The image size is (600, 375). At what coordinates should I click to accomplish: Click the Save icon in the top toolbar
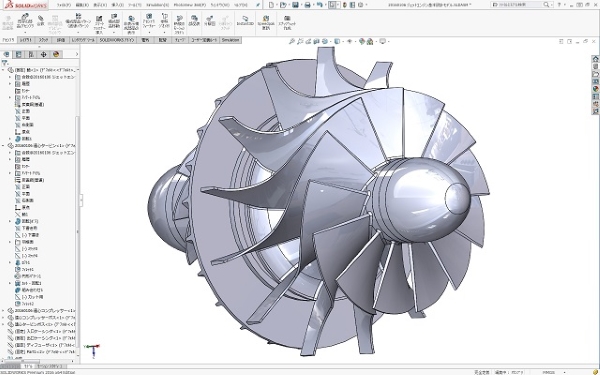[295, 5]
